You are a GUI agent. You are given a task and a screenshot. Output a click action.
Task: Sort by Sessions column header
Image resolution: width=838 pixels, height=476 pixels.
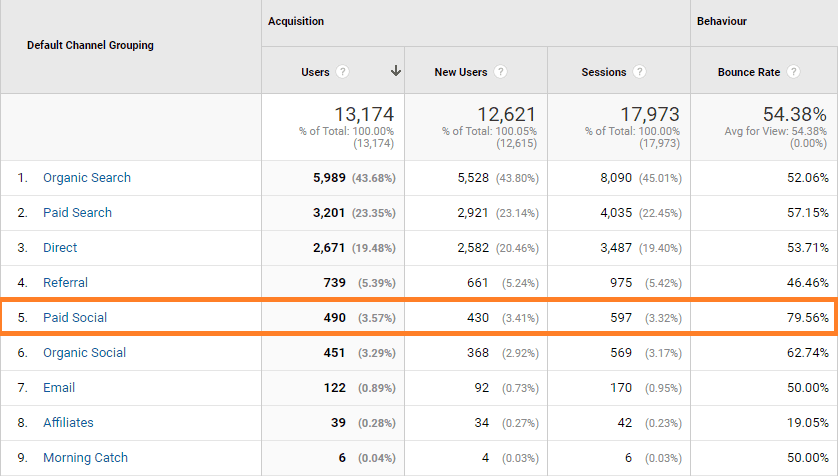pyautogui.click(x=603, y=72)
